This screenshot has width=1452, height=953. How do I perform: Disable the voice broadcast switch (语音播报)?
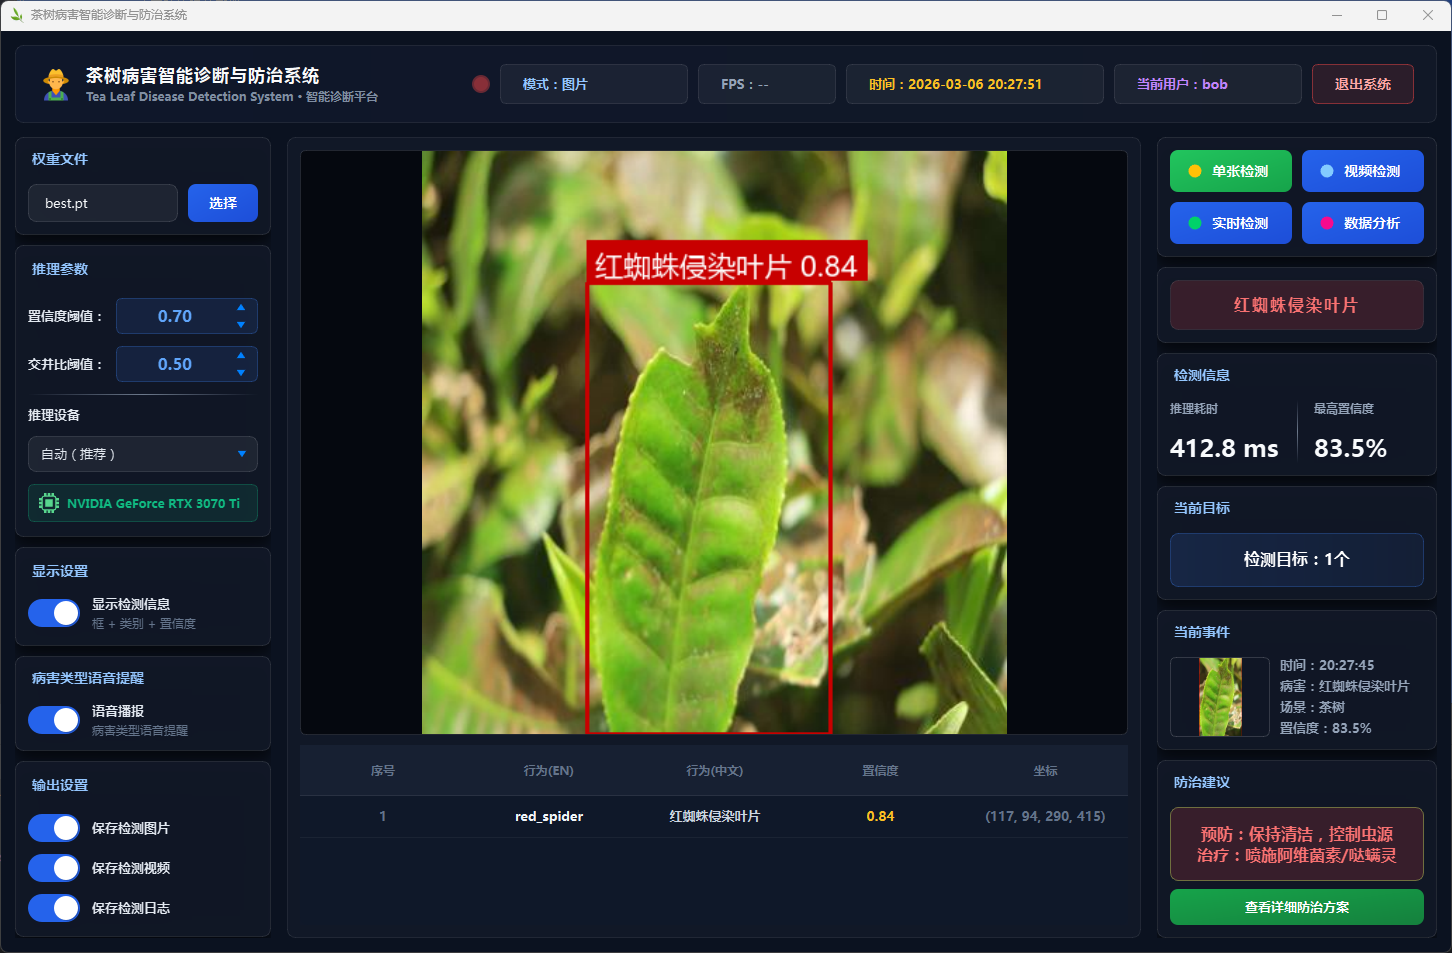54,720
